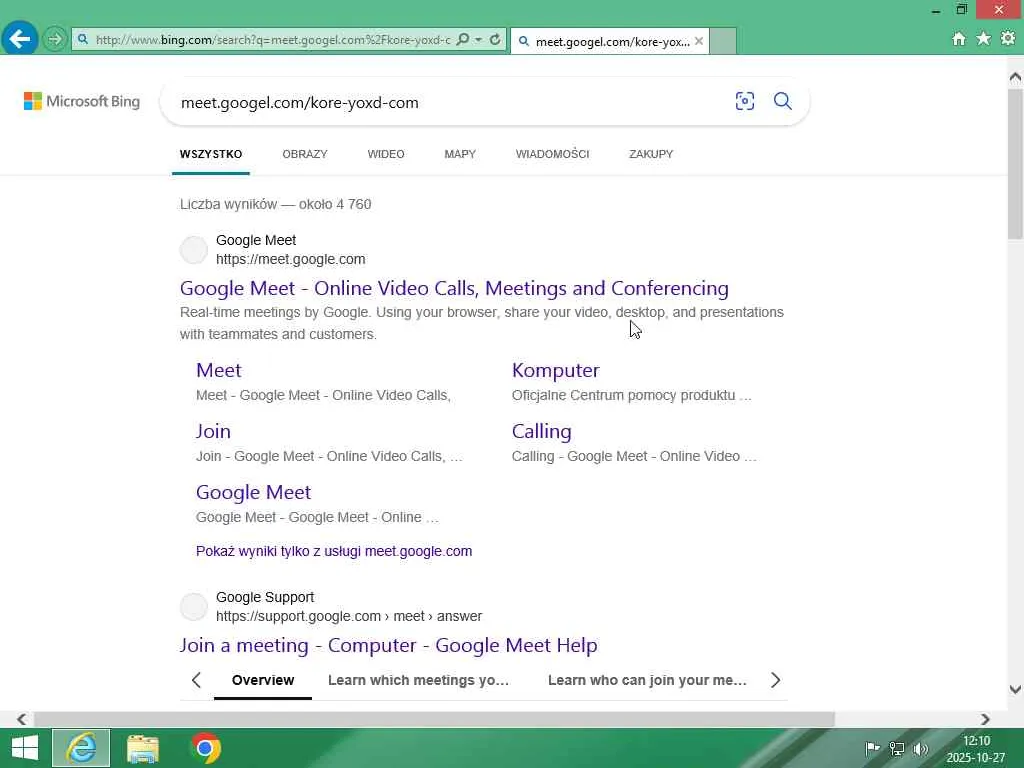Click Internet Explorer taskbar icon
The image size is (1024, 768).
(x=81, y=748)
